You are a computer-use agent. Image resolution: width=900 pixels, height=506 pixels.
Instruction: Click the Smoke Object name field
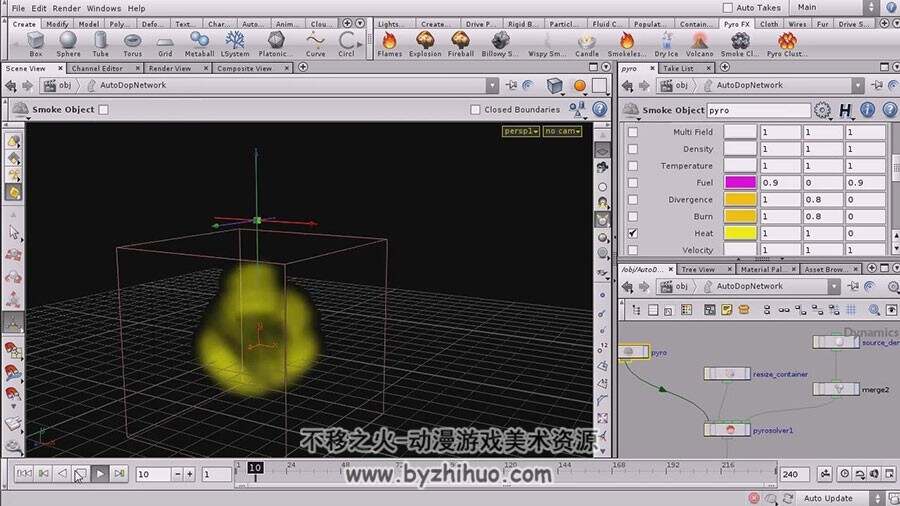(x=758, y=110)
